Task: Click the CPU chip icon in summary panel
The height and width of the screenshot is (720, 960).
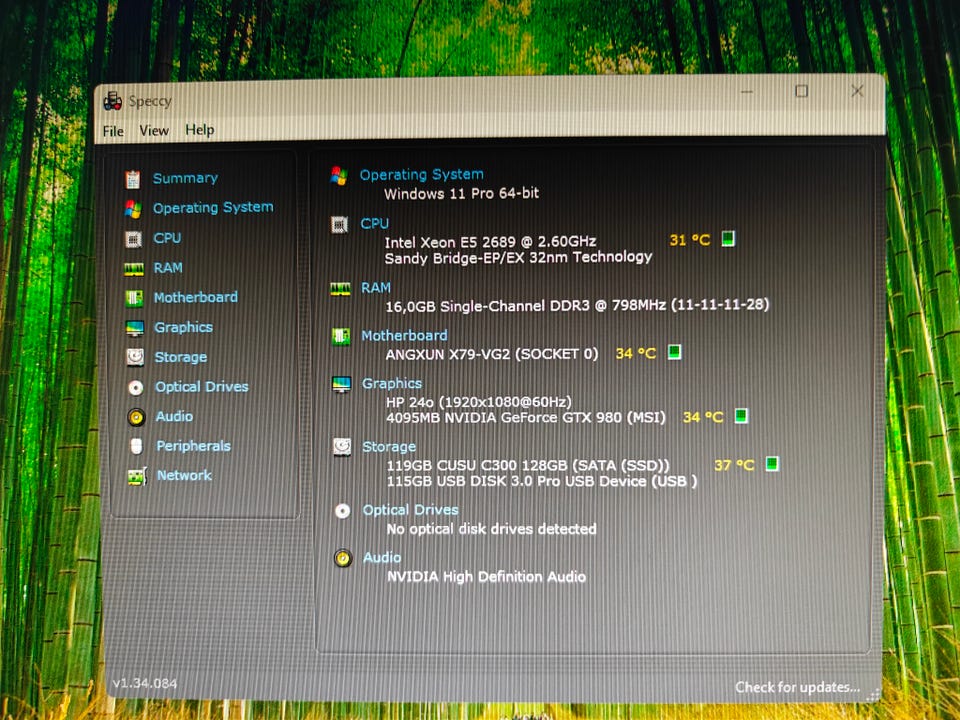Action: pos(339,225)
